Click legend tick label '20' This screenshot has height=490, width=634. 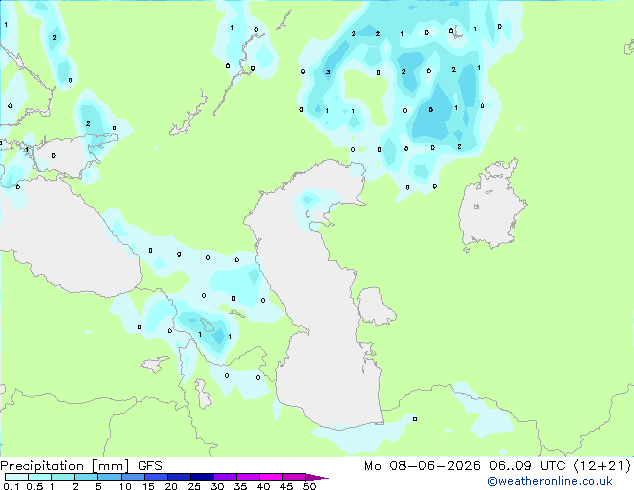[171, 486]
